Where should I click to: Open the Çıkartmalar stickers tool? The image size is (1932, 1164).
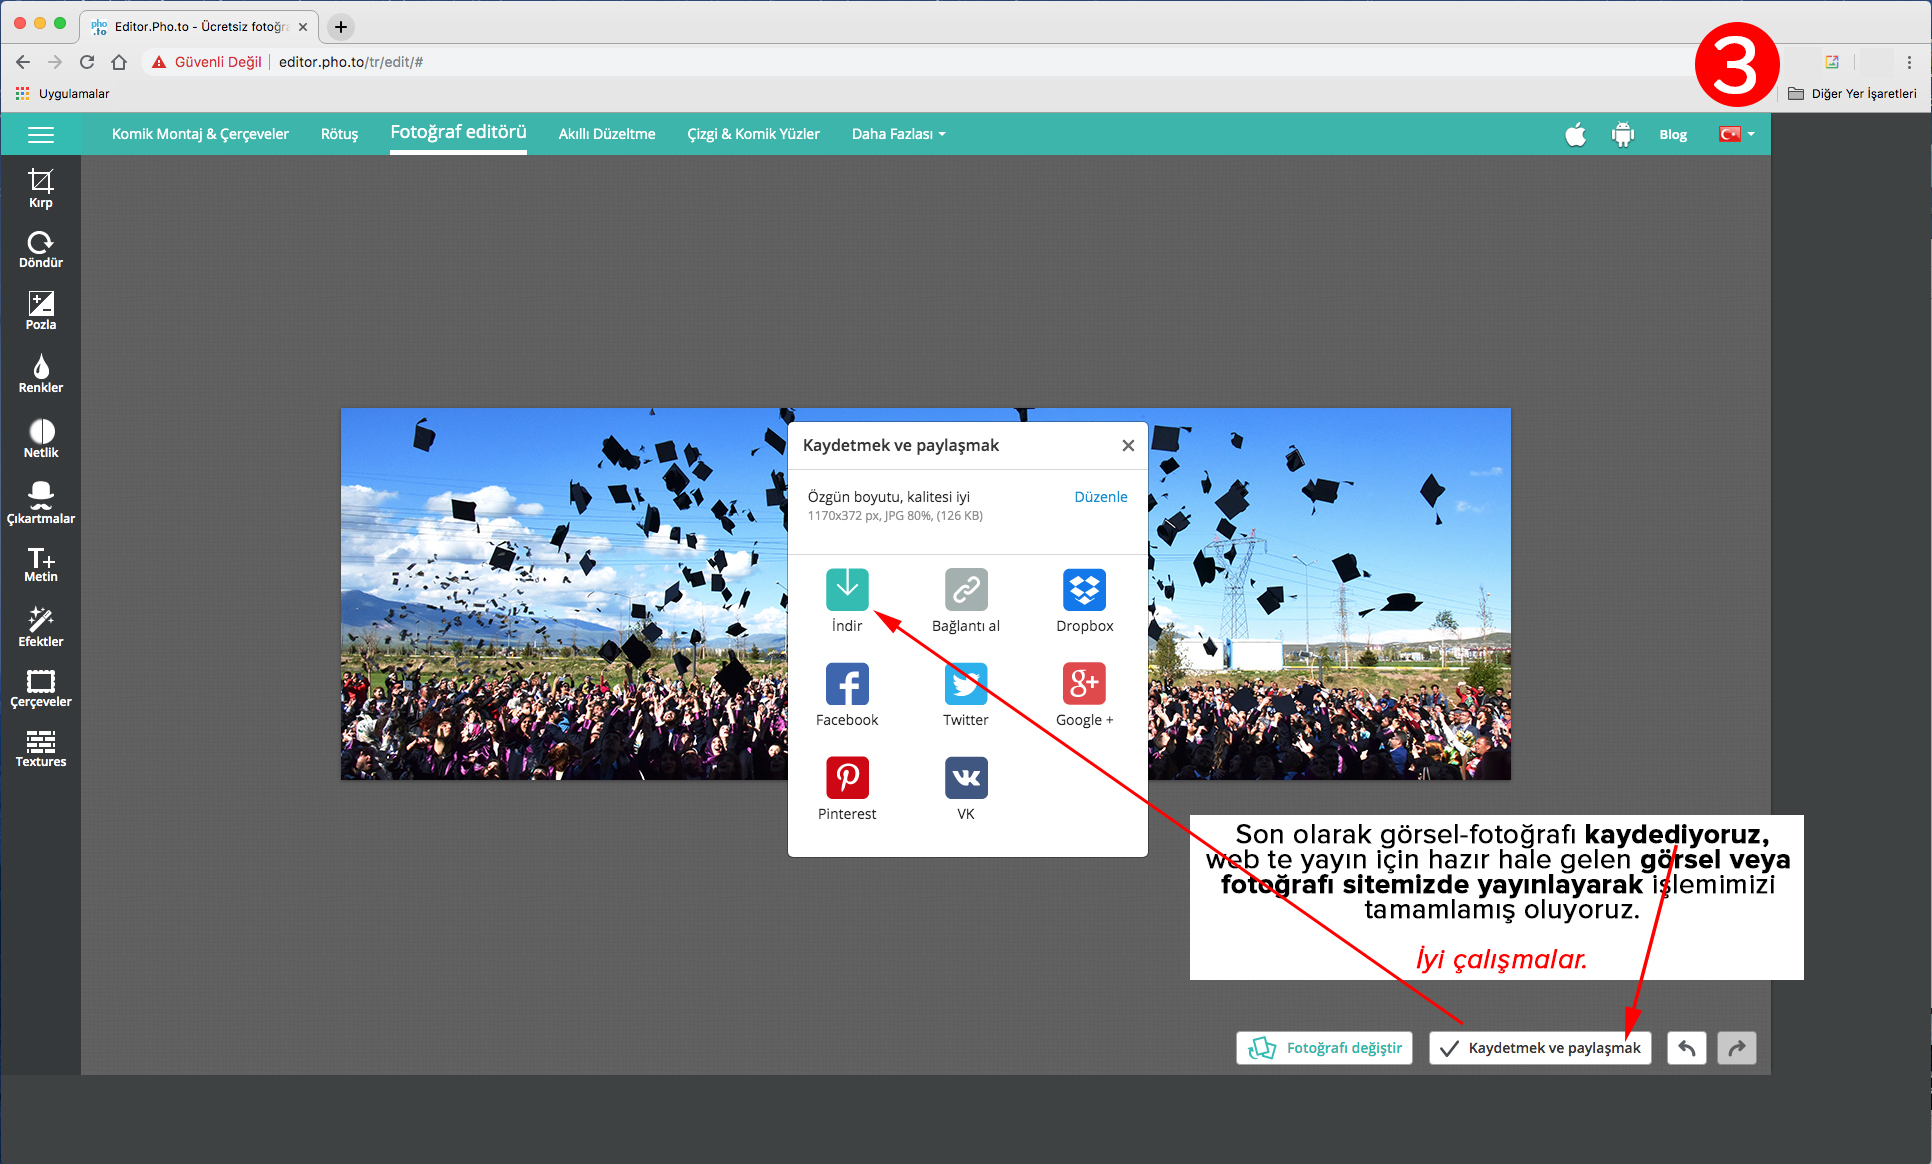[40, 502]
